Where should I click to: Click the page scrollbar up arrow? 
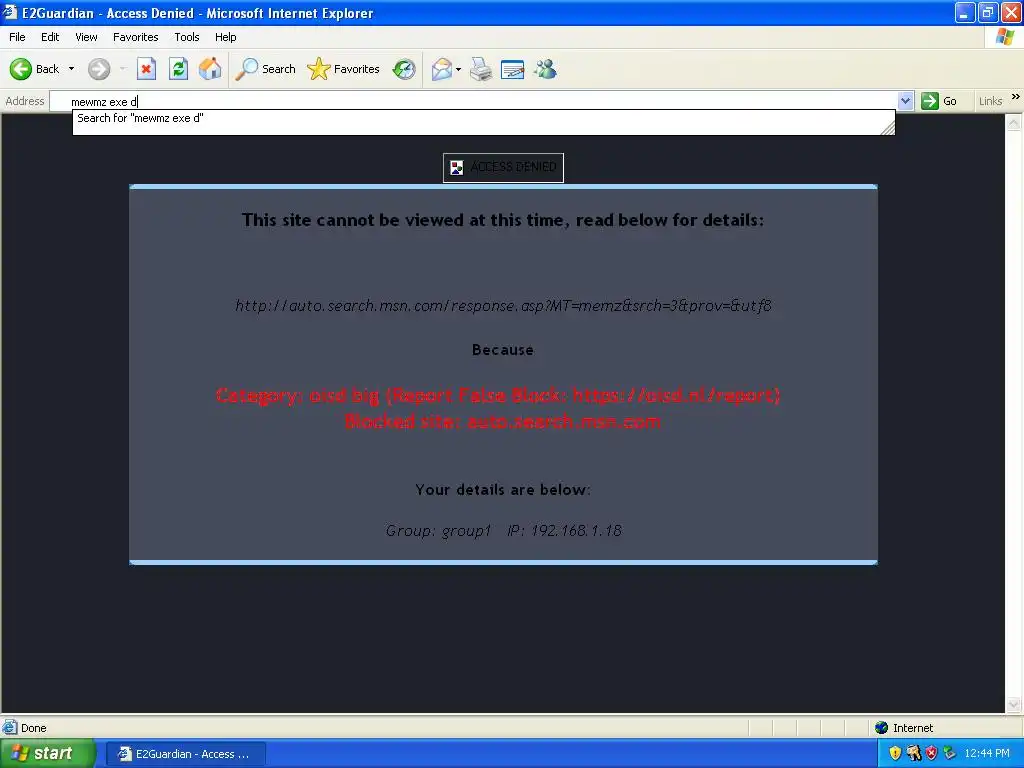click(1014, 122)
